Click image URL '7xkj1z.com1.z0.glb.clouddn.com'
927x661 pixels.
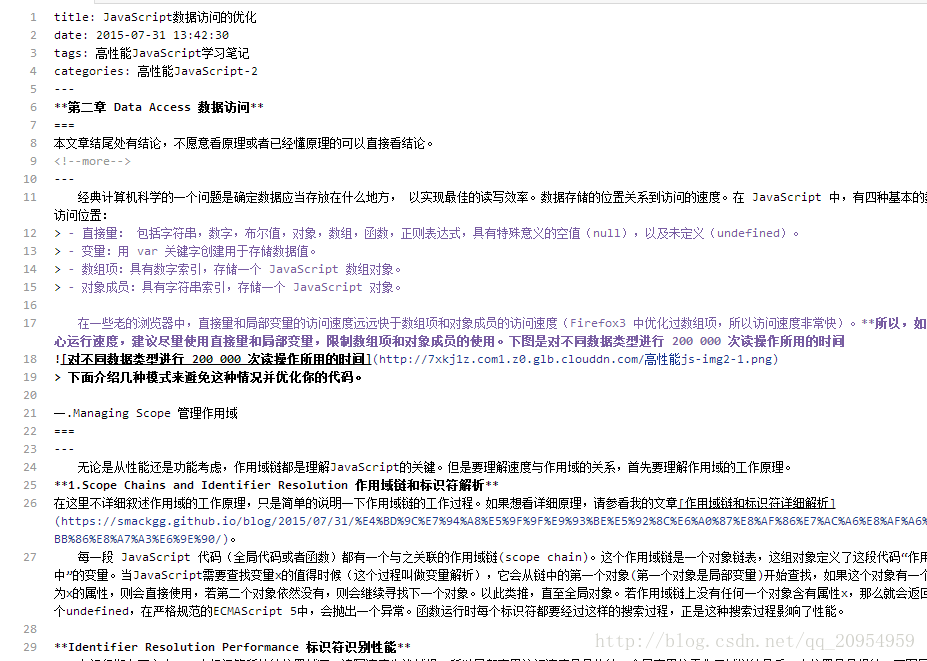click(510, 359)
